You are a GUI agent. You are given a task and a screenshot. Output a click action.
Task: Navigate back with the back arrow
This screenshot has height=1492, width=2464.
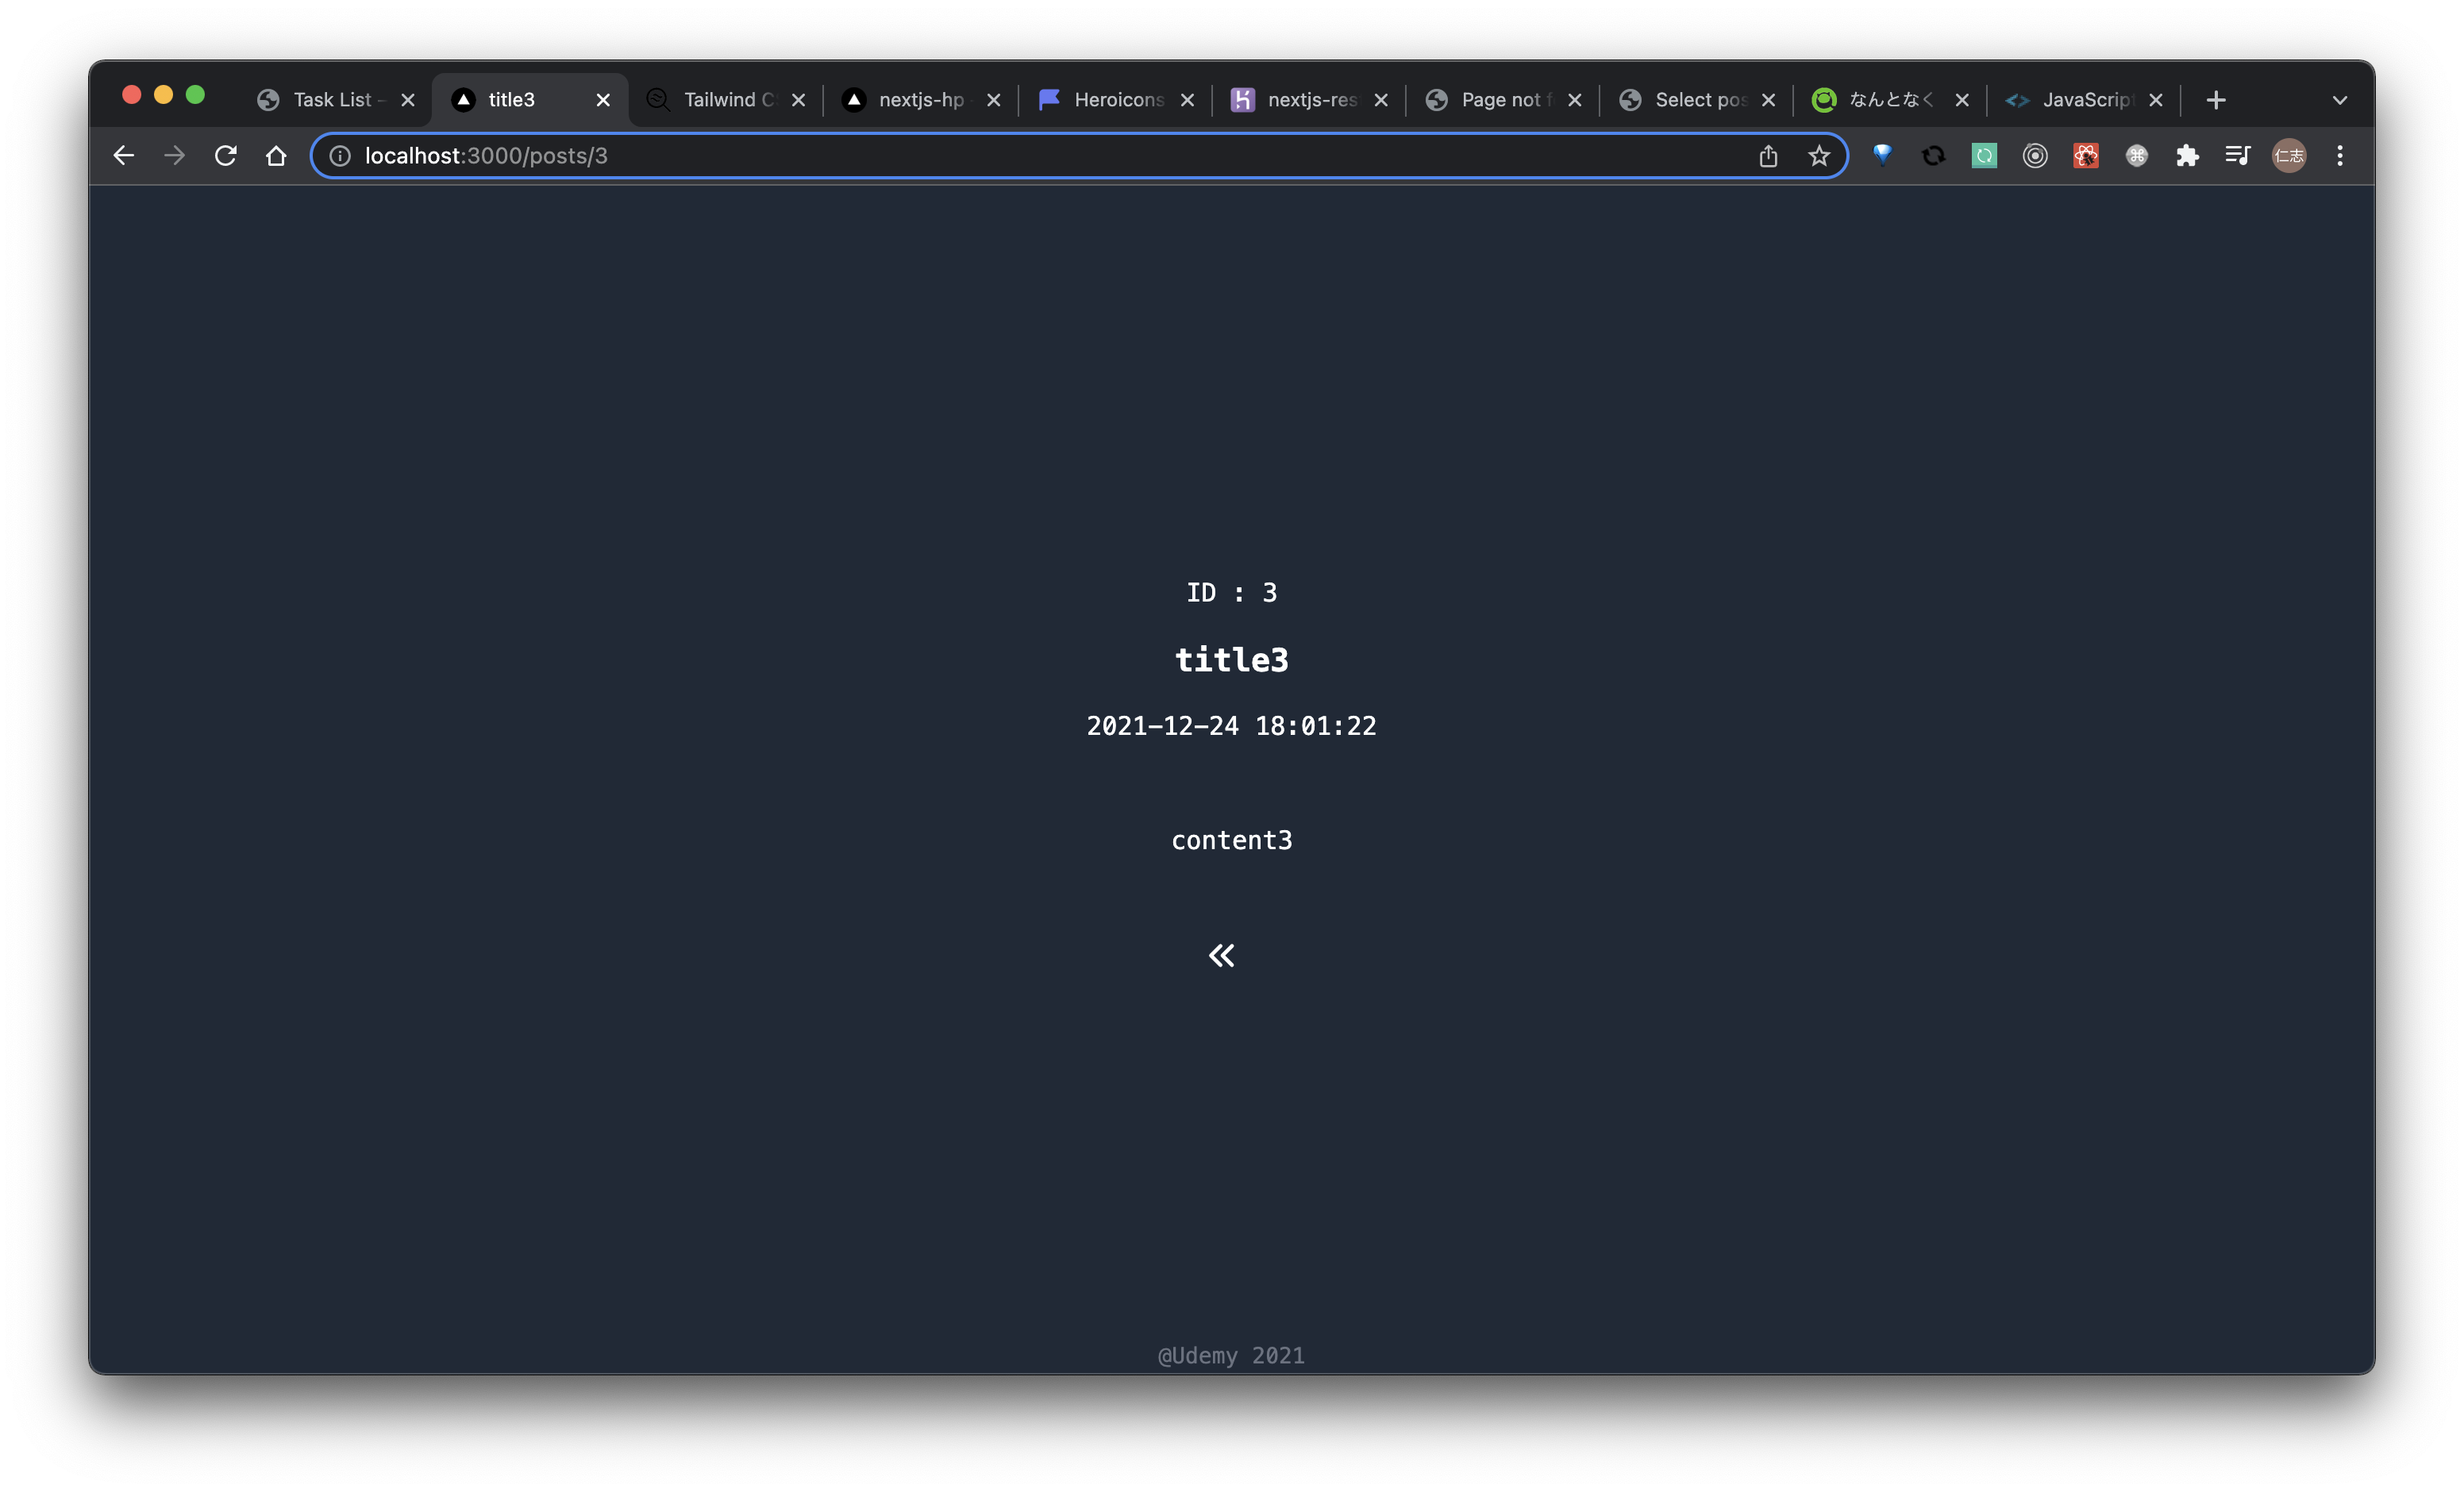click(x=123, y=156)
